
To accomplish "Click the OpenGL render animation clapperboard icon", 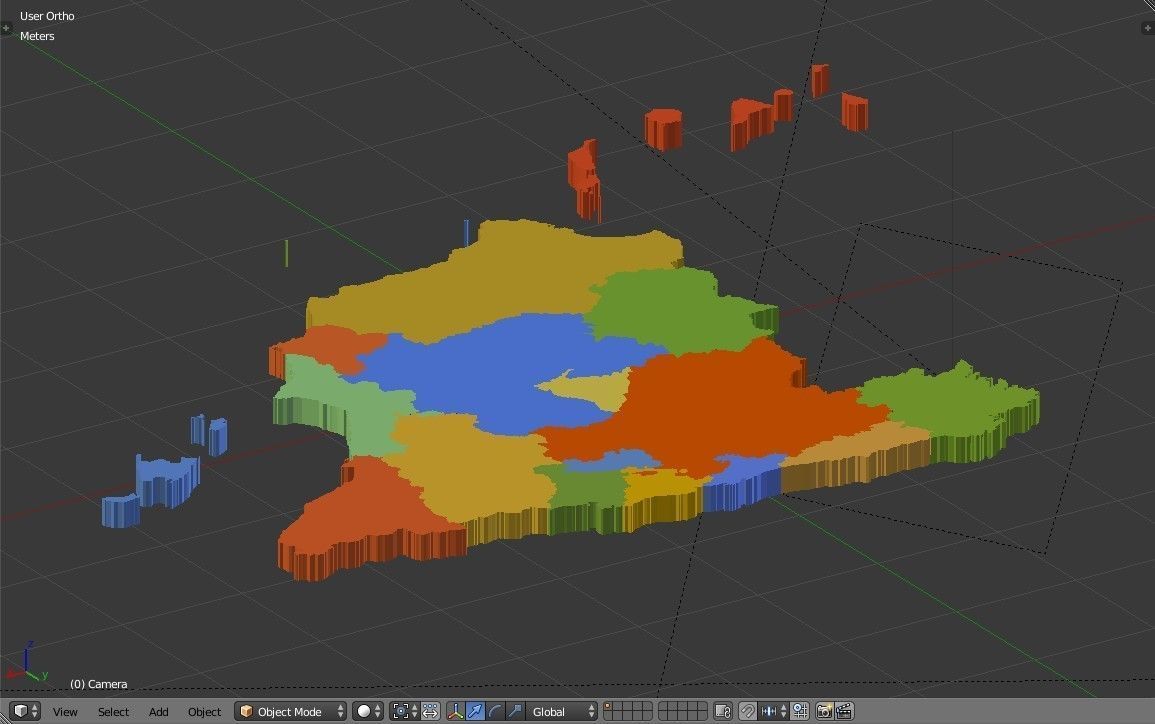I will click(x=844, y=711).
